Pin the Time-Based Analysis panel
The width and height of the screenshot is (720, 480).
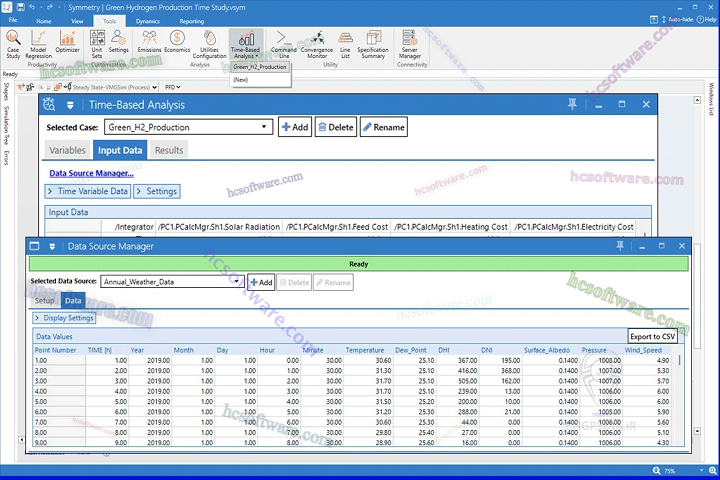(572, 104)
